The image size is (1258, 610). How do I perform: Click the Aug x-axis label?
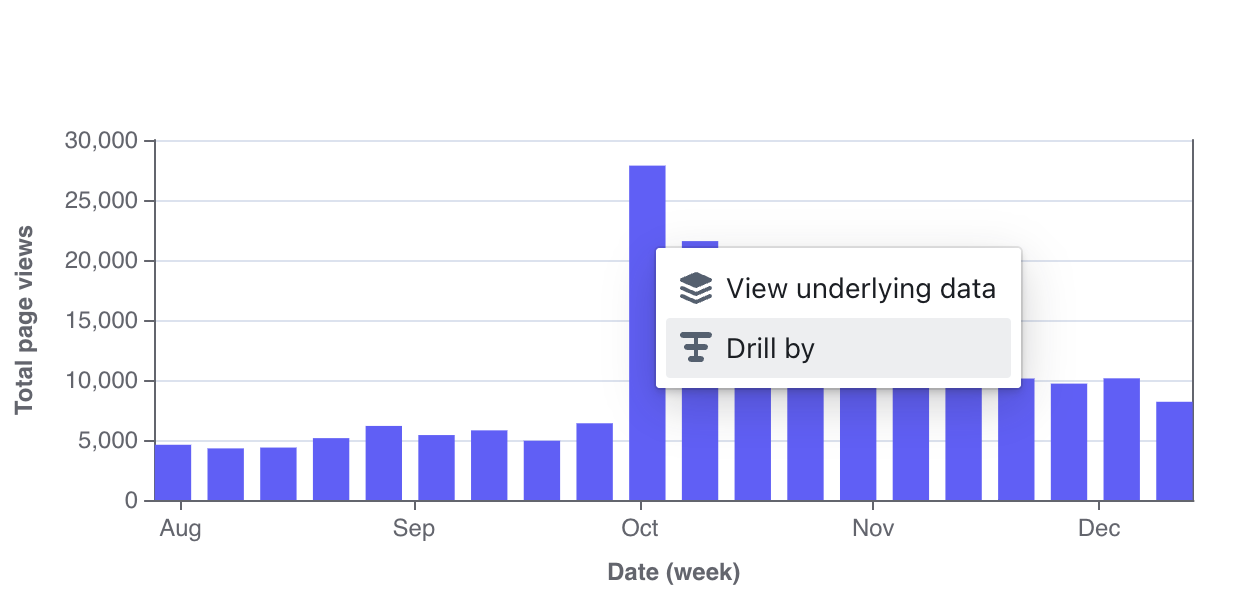(x=180, y=528)
